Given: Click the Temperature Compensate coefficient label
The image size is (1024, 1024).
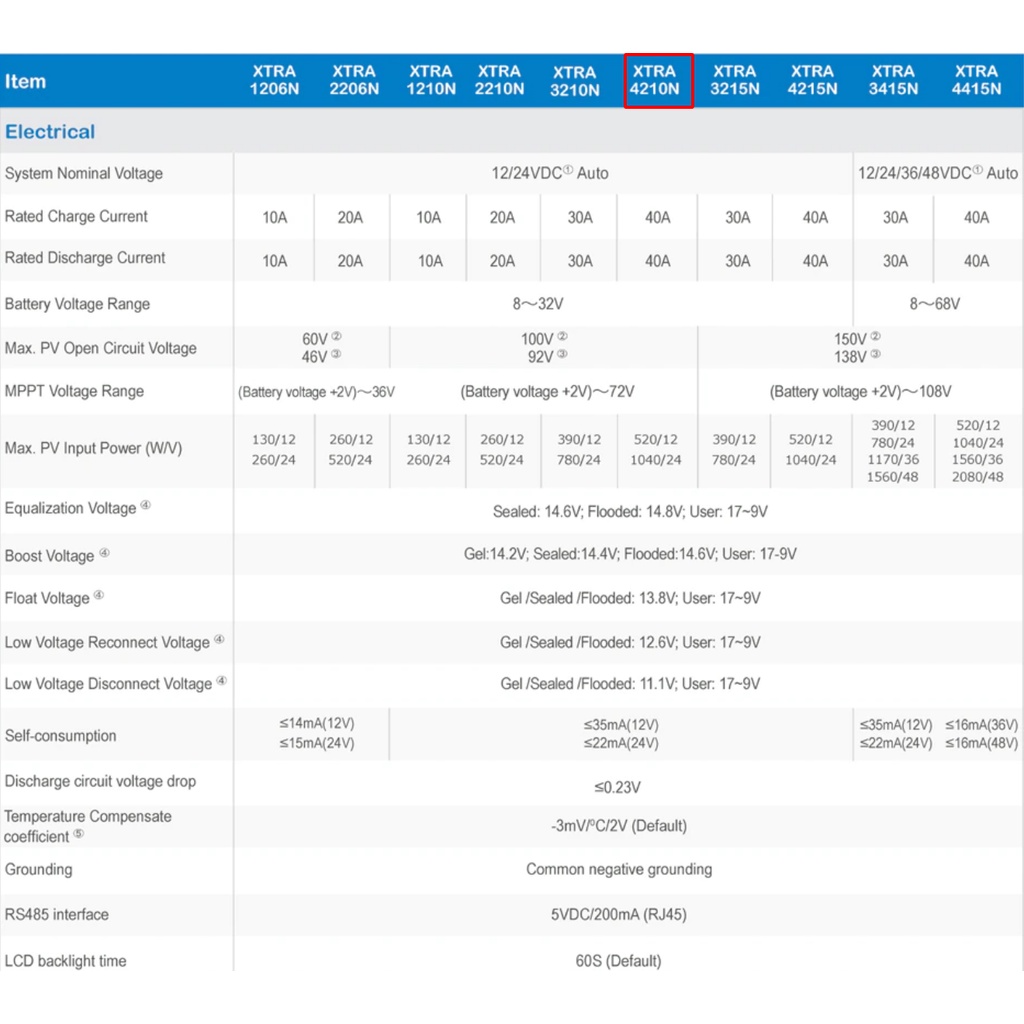Looking at the screenshot, I should click(x=88, y=826).
